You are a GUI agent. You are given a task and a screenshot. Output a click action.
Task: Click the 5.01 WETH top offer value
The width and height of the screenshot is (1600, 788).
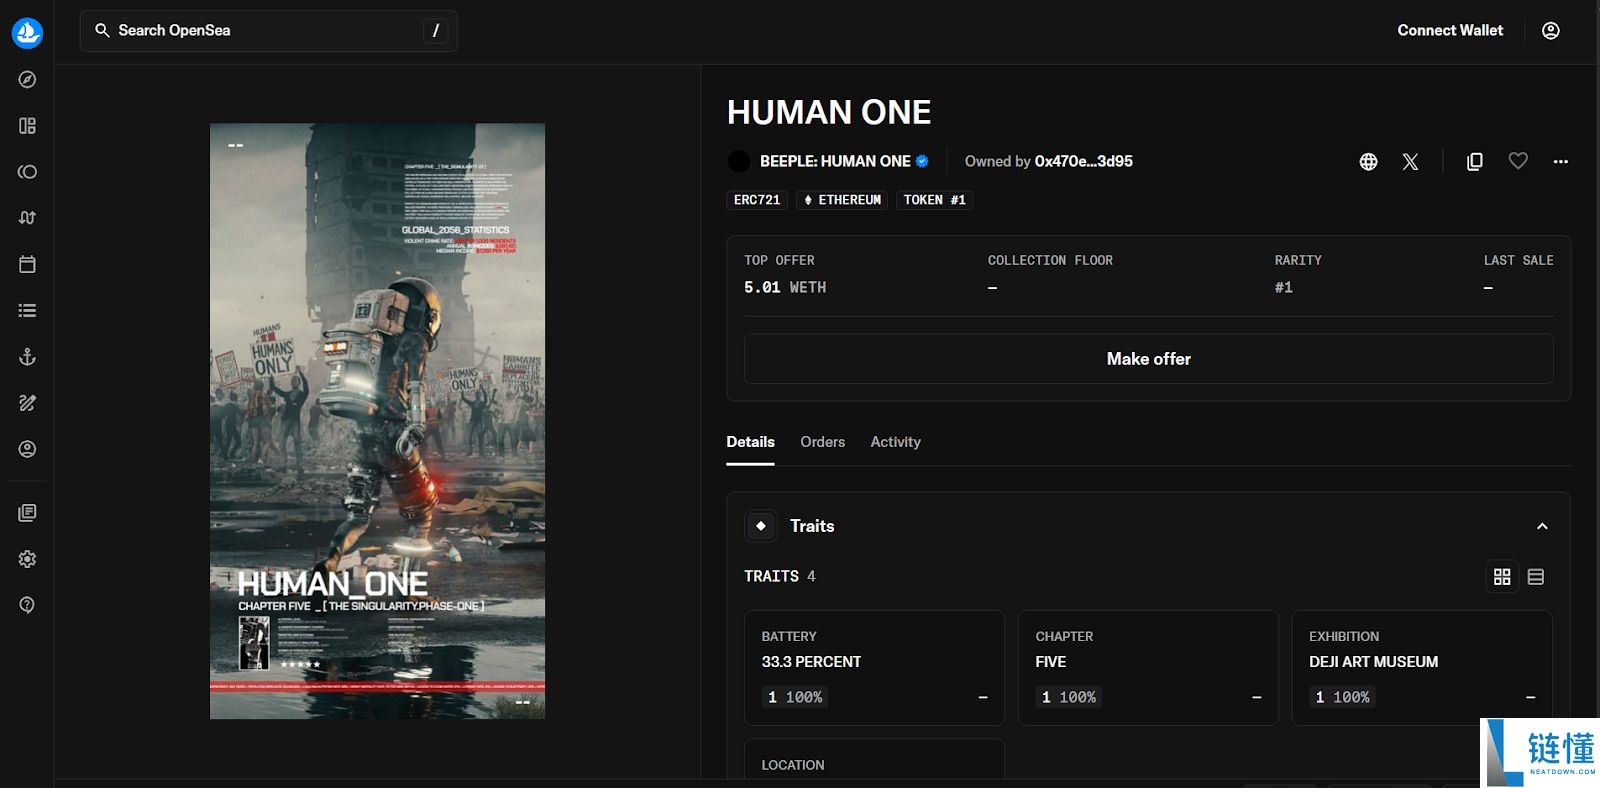[x=785, y=288]
